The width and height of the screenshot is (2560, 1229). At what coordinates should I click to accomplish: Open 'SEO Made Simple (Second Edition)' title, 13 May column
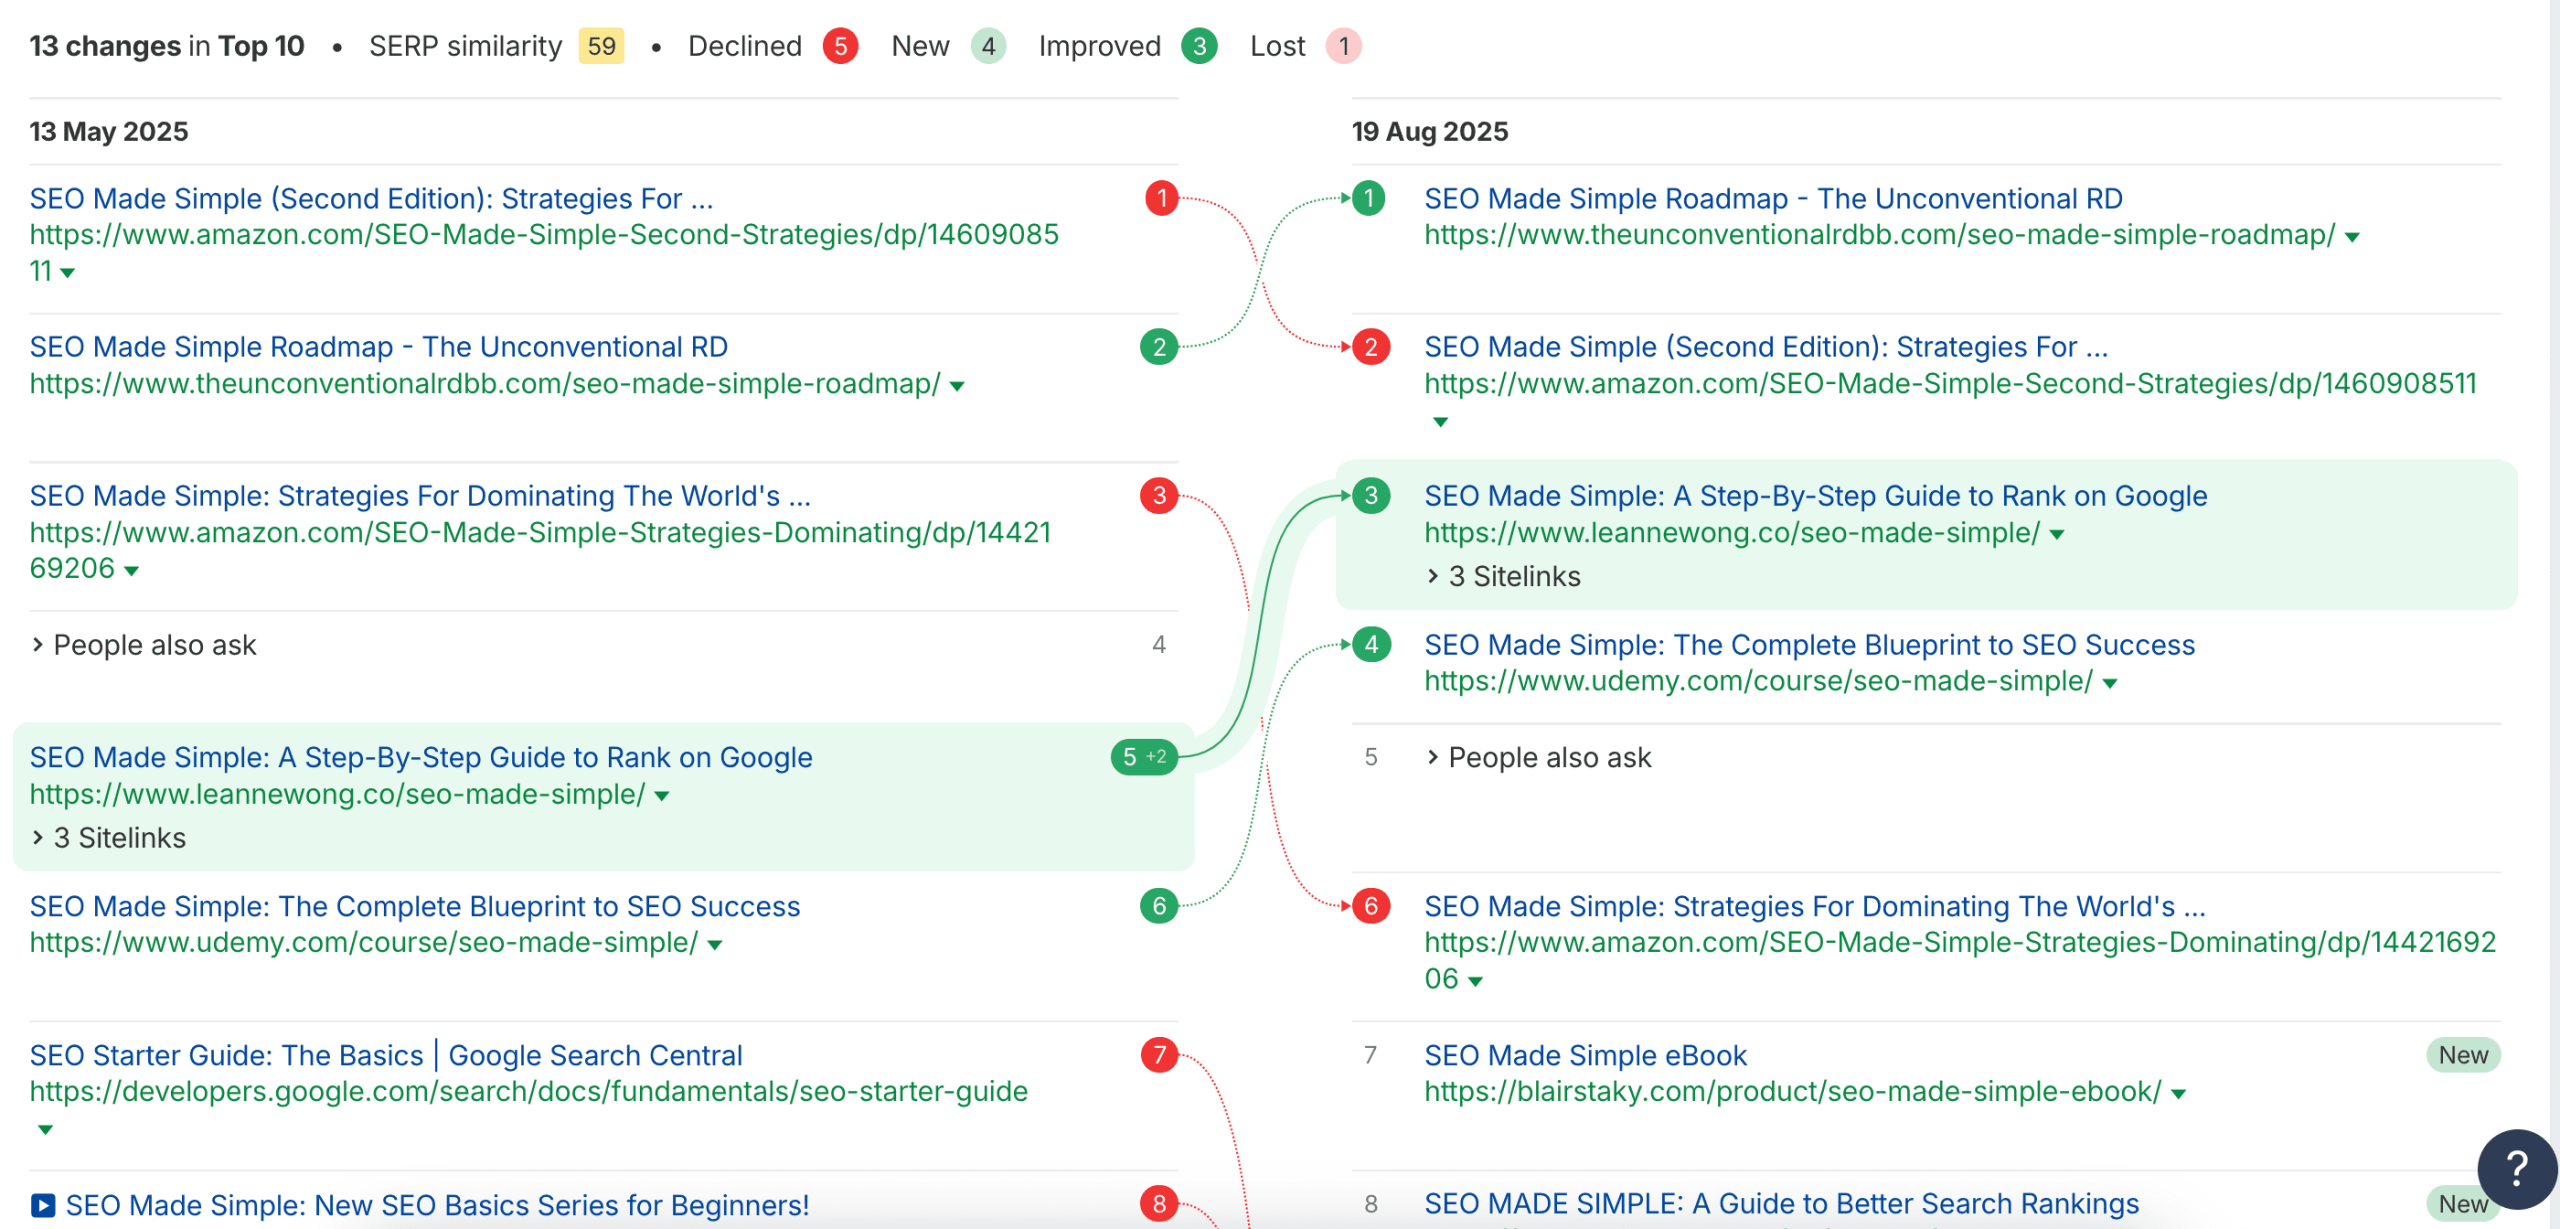click(x=371, y=199)
